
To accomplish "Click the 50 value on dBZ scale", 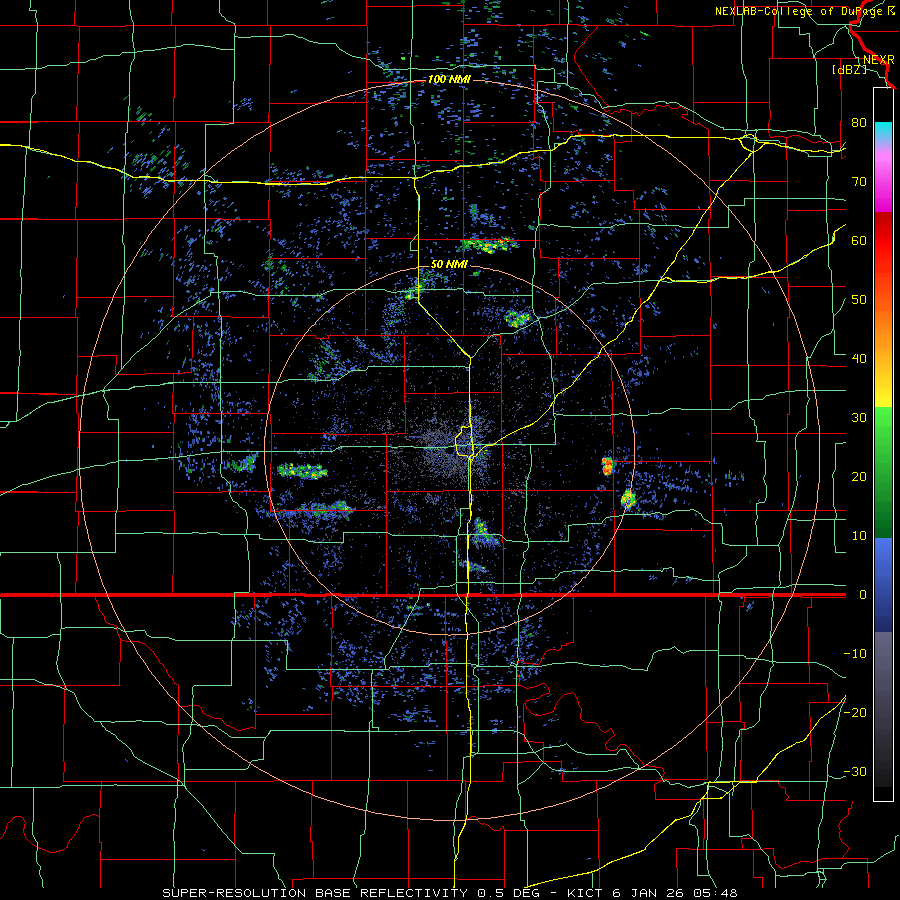I will [859, 300].
